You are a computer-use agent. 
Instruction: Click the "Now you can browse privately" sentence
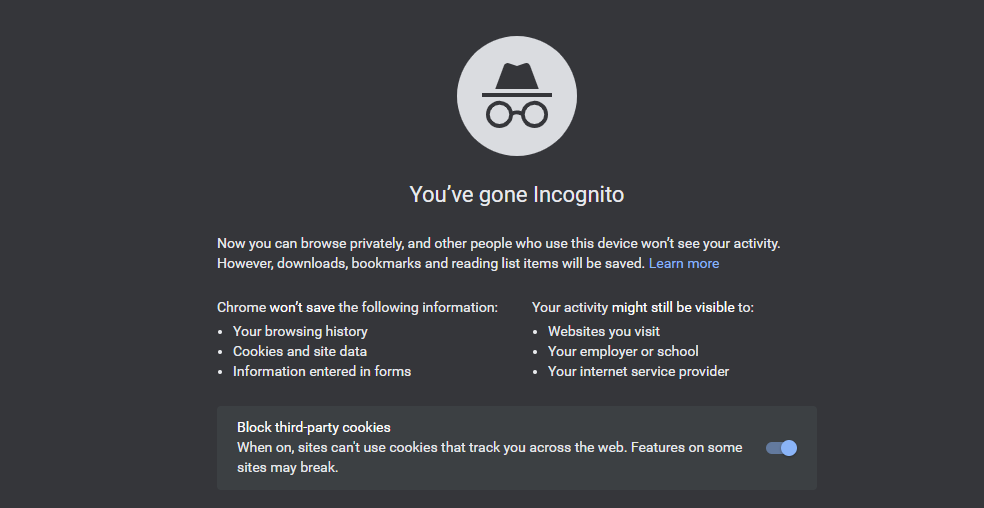pyautogui.click(x=498, y=243)
